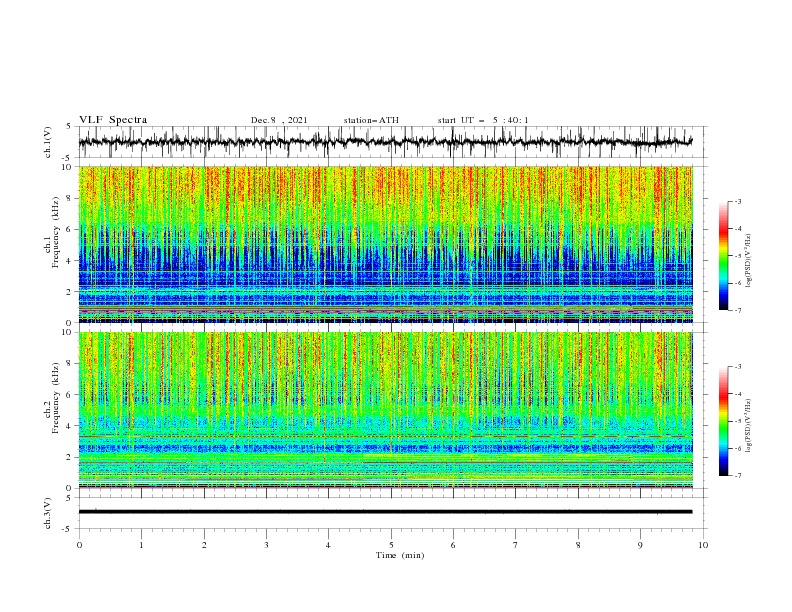The width and height of the screenshot is (792, 612).
Task: Click the 'start UT = 5 :40: 1' text
Action: pos(483,120)
